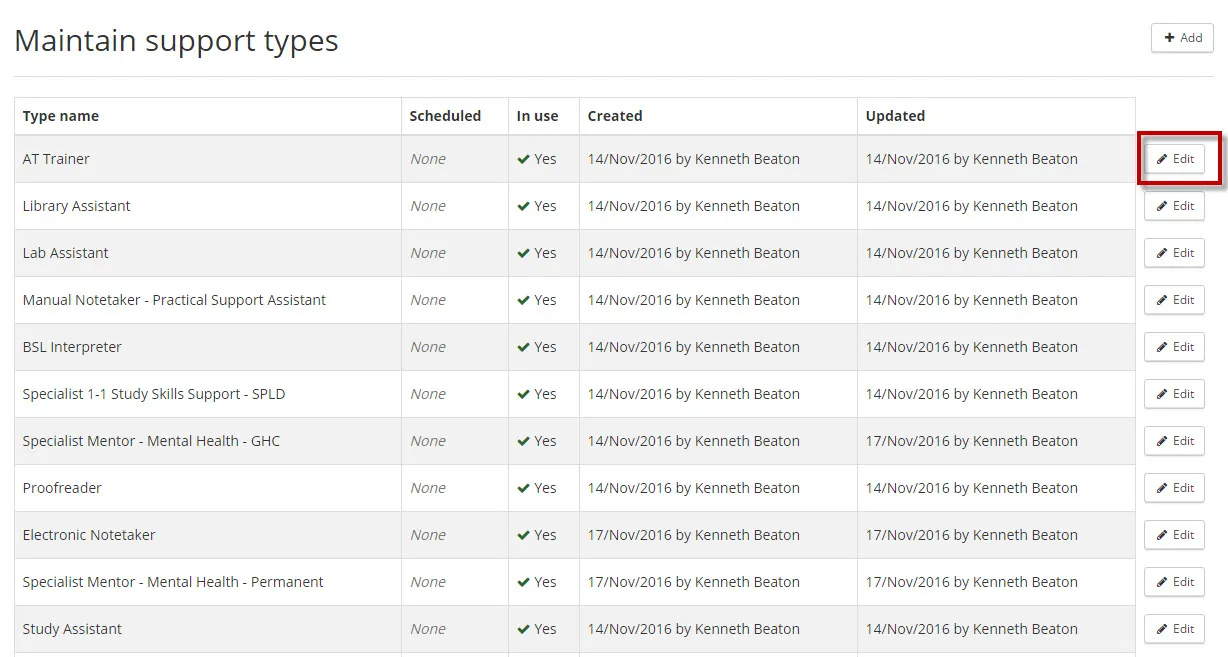Viewport: 1228px width, 657px height.
Task: Edit the Specialist Mentor Mental Health Permanent entry
Action: pos(1174,582)
